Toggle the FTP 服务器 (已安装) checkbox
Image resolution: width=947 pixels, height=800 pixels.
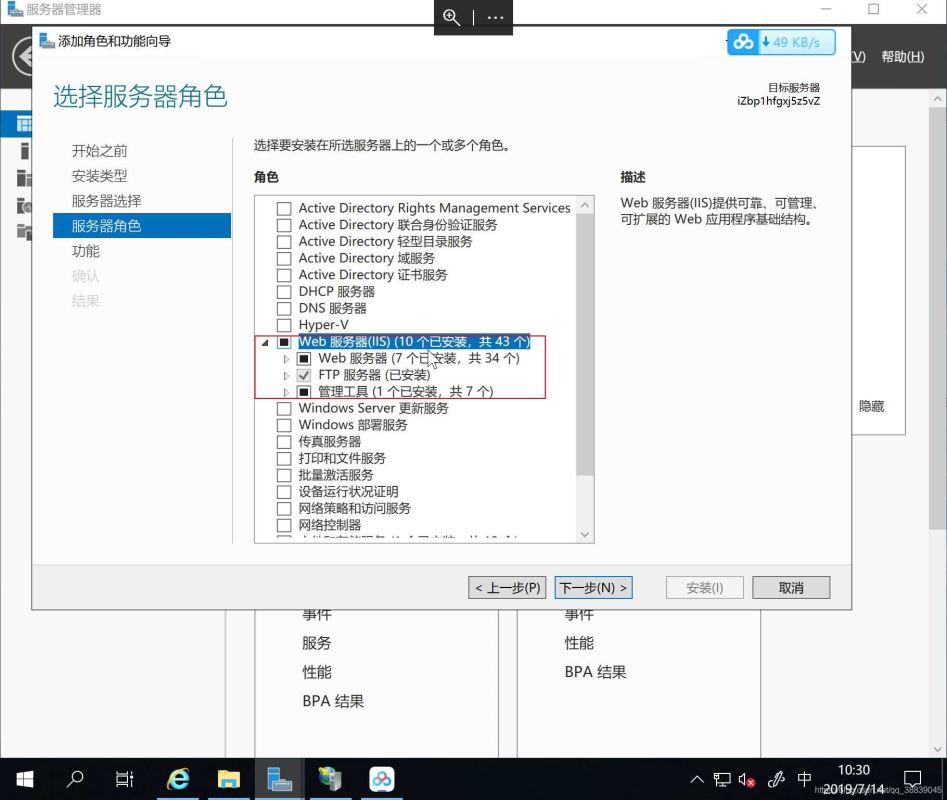click(304, 376)
